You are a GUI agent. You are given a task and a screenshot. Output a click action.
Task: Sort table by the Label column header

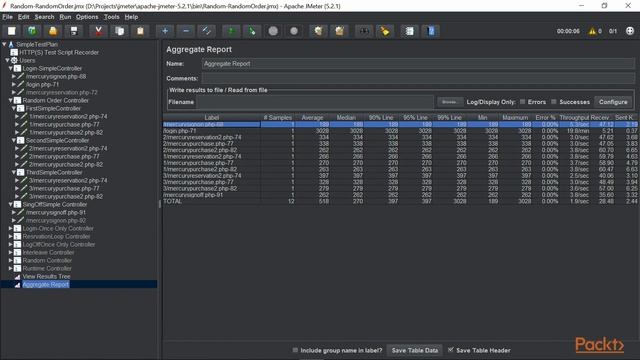[212, 117]
